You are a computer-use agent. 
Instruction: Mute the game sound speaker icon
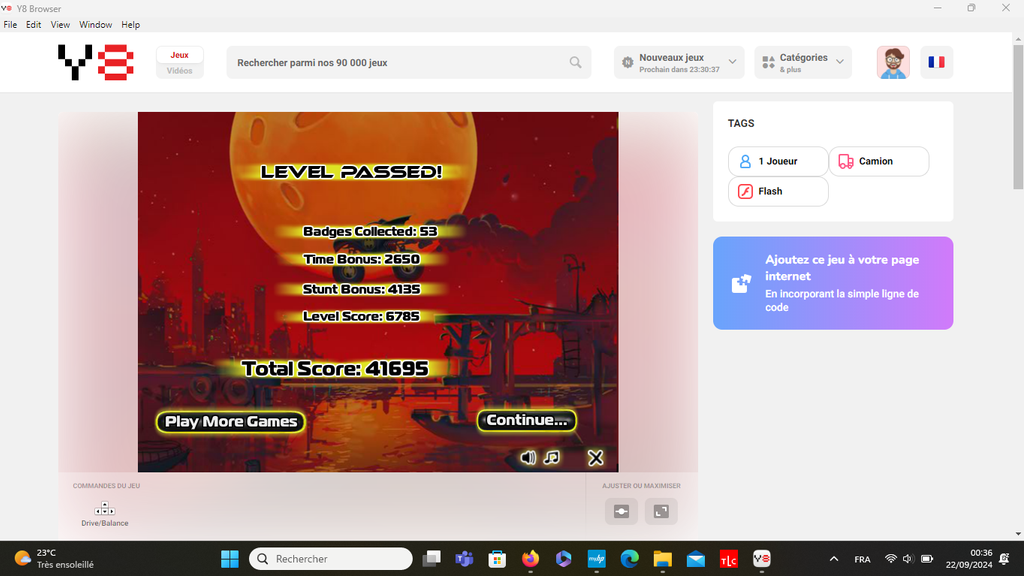point(528,457)
